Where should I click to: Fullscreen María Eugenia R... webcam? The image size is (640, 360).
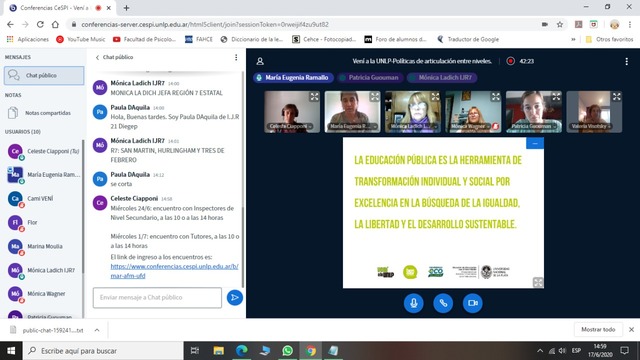[x=375, y=97]
